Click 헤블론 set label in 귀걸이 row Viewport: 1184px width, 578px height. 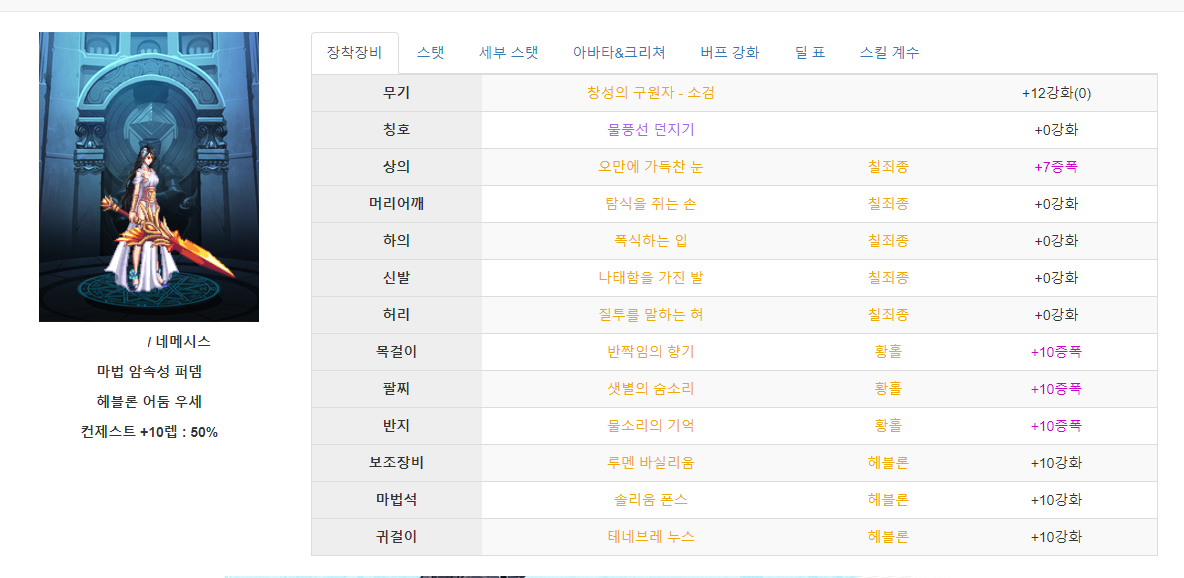pyautogui.click(x=888, y=537)
